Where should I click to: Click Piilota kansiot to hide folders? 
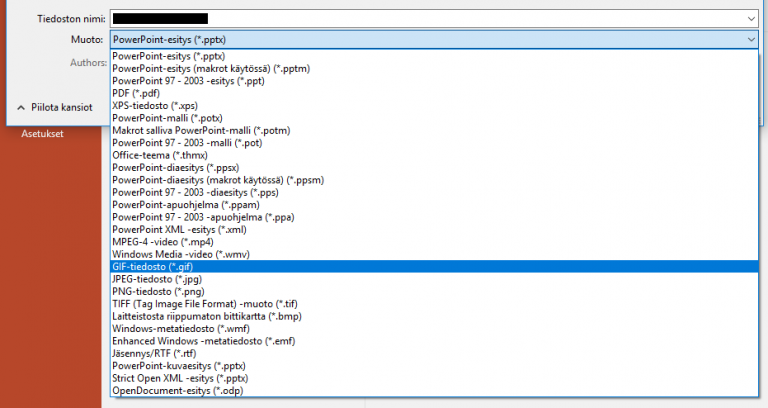pyautogui.click(x=56, y=106)
